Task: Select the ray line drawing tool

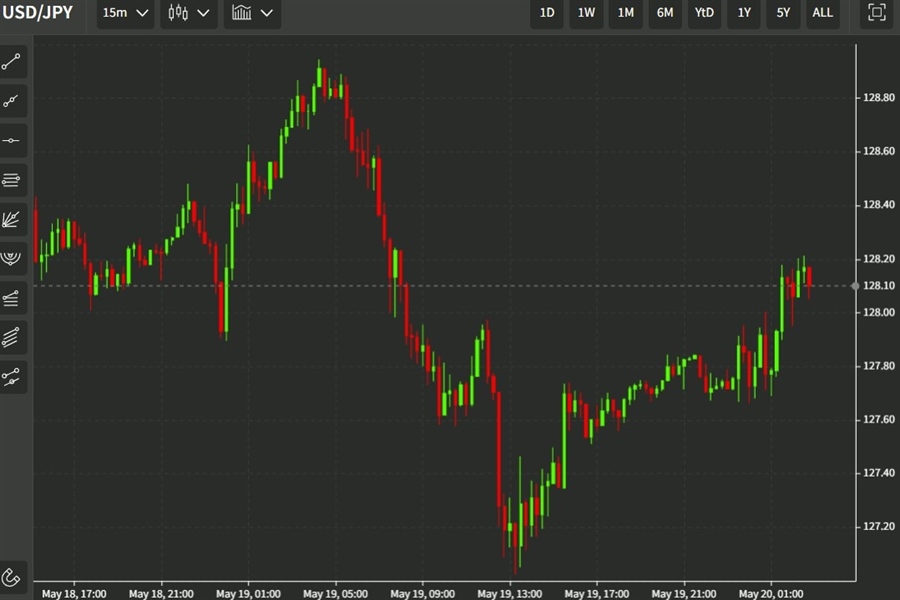Action: click(13, 101)
